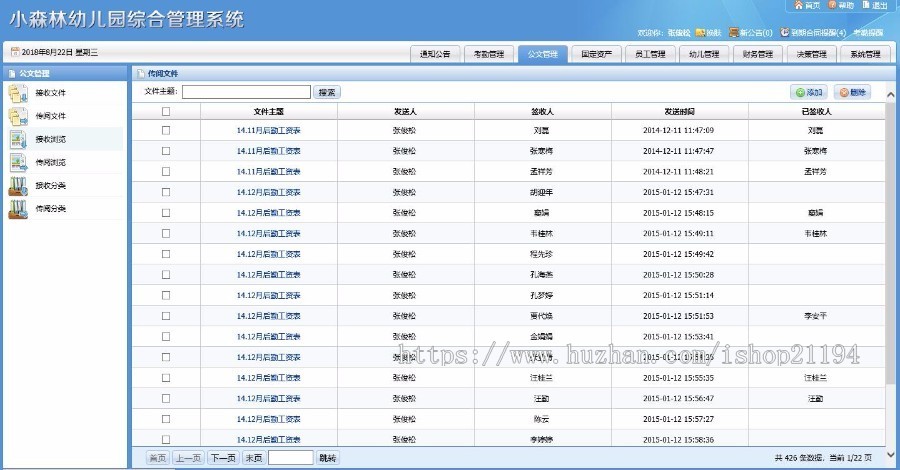Open 传阅浏览 in the sidebar
Image resolution: width=900 pixels, height=470 pixels.
[51, 162]
